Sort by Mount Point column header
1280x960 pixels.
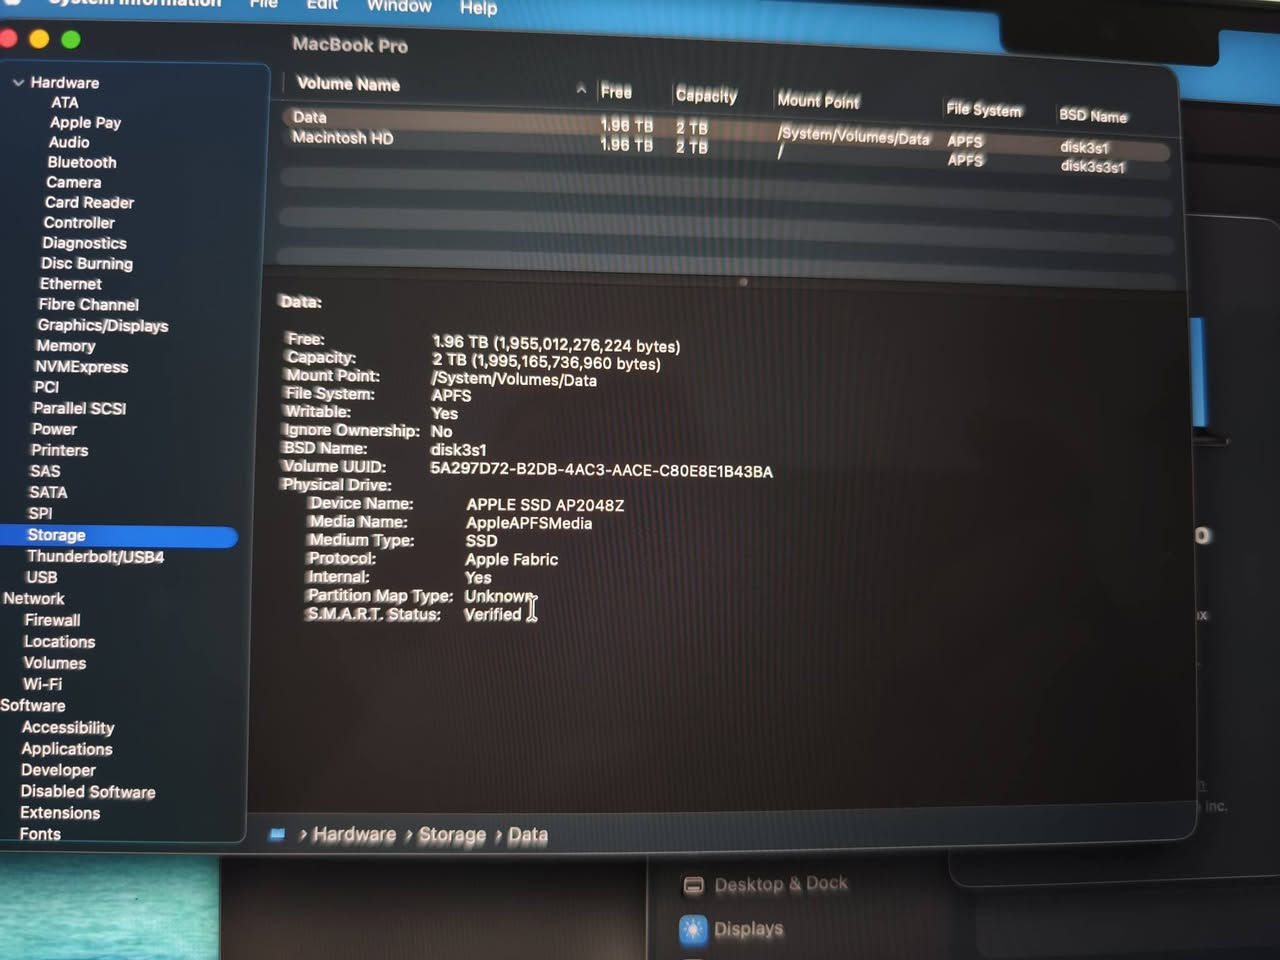[818, 100]
